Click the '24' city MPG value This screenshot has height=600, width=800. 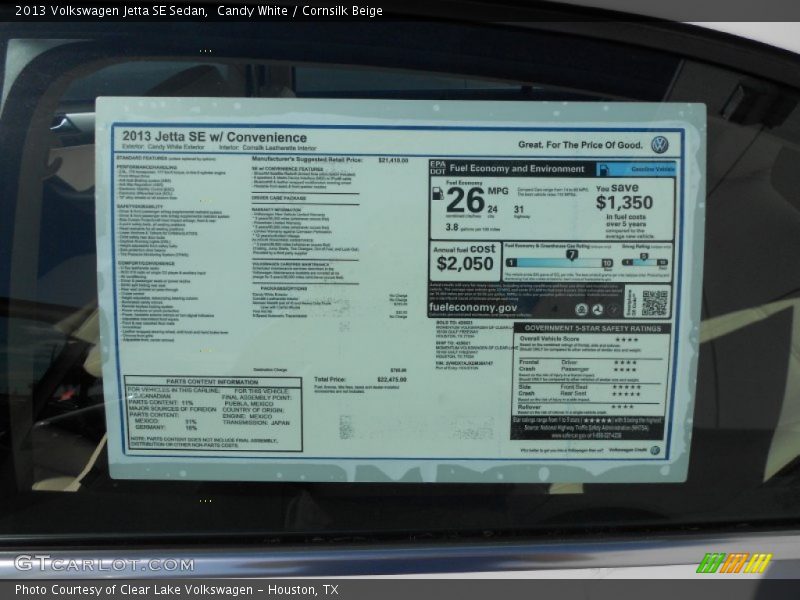point(492,209)
